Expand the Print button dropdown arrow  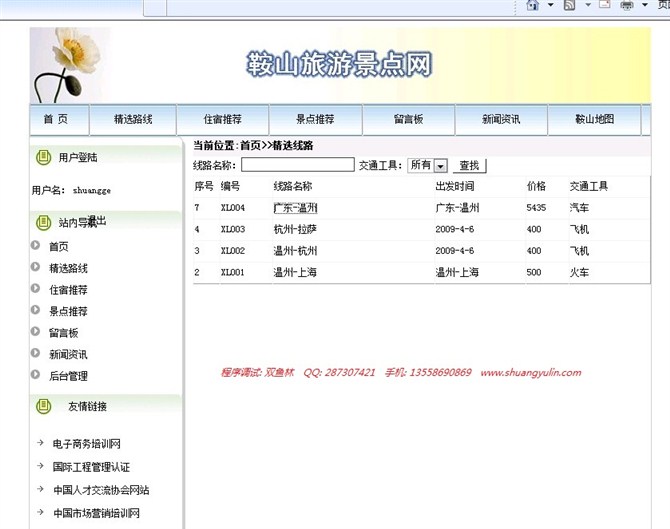[x=645, y=6]
